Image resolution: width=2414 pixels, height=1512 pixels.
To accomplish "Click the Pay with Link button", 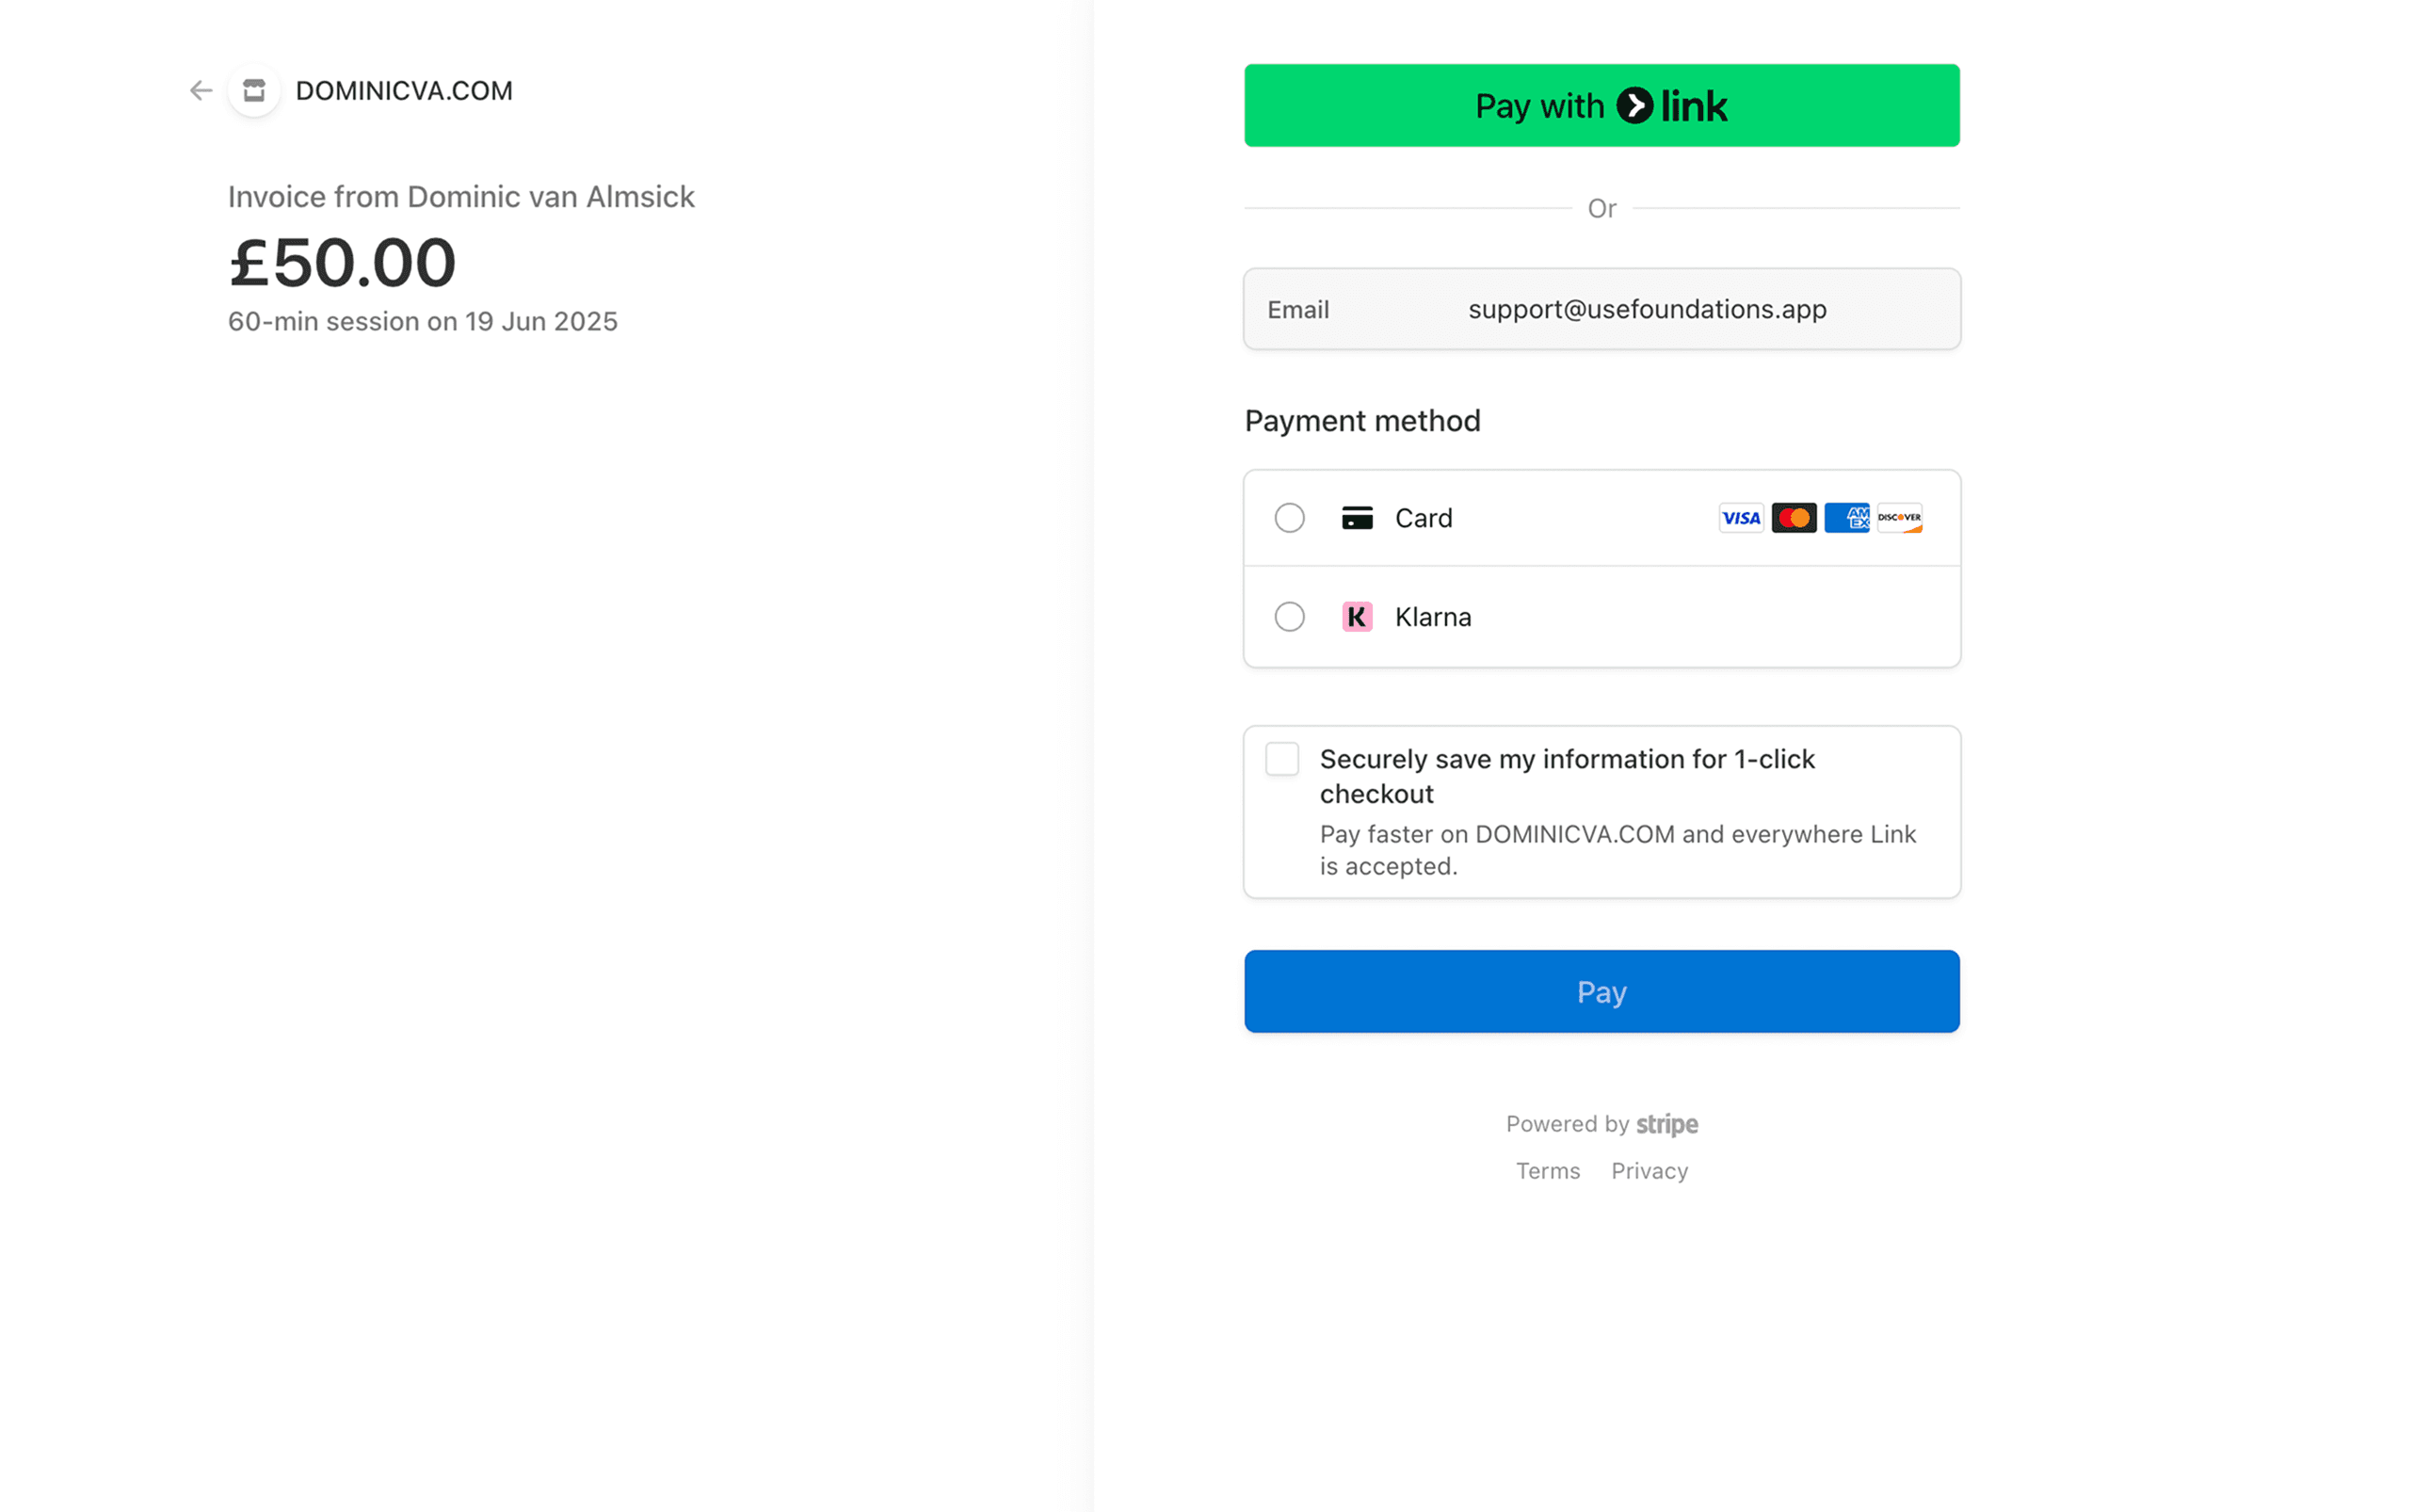I will click(1601, 105).
